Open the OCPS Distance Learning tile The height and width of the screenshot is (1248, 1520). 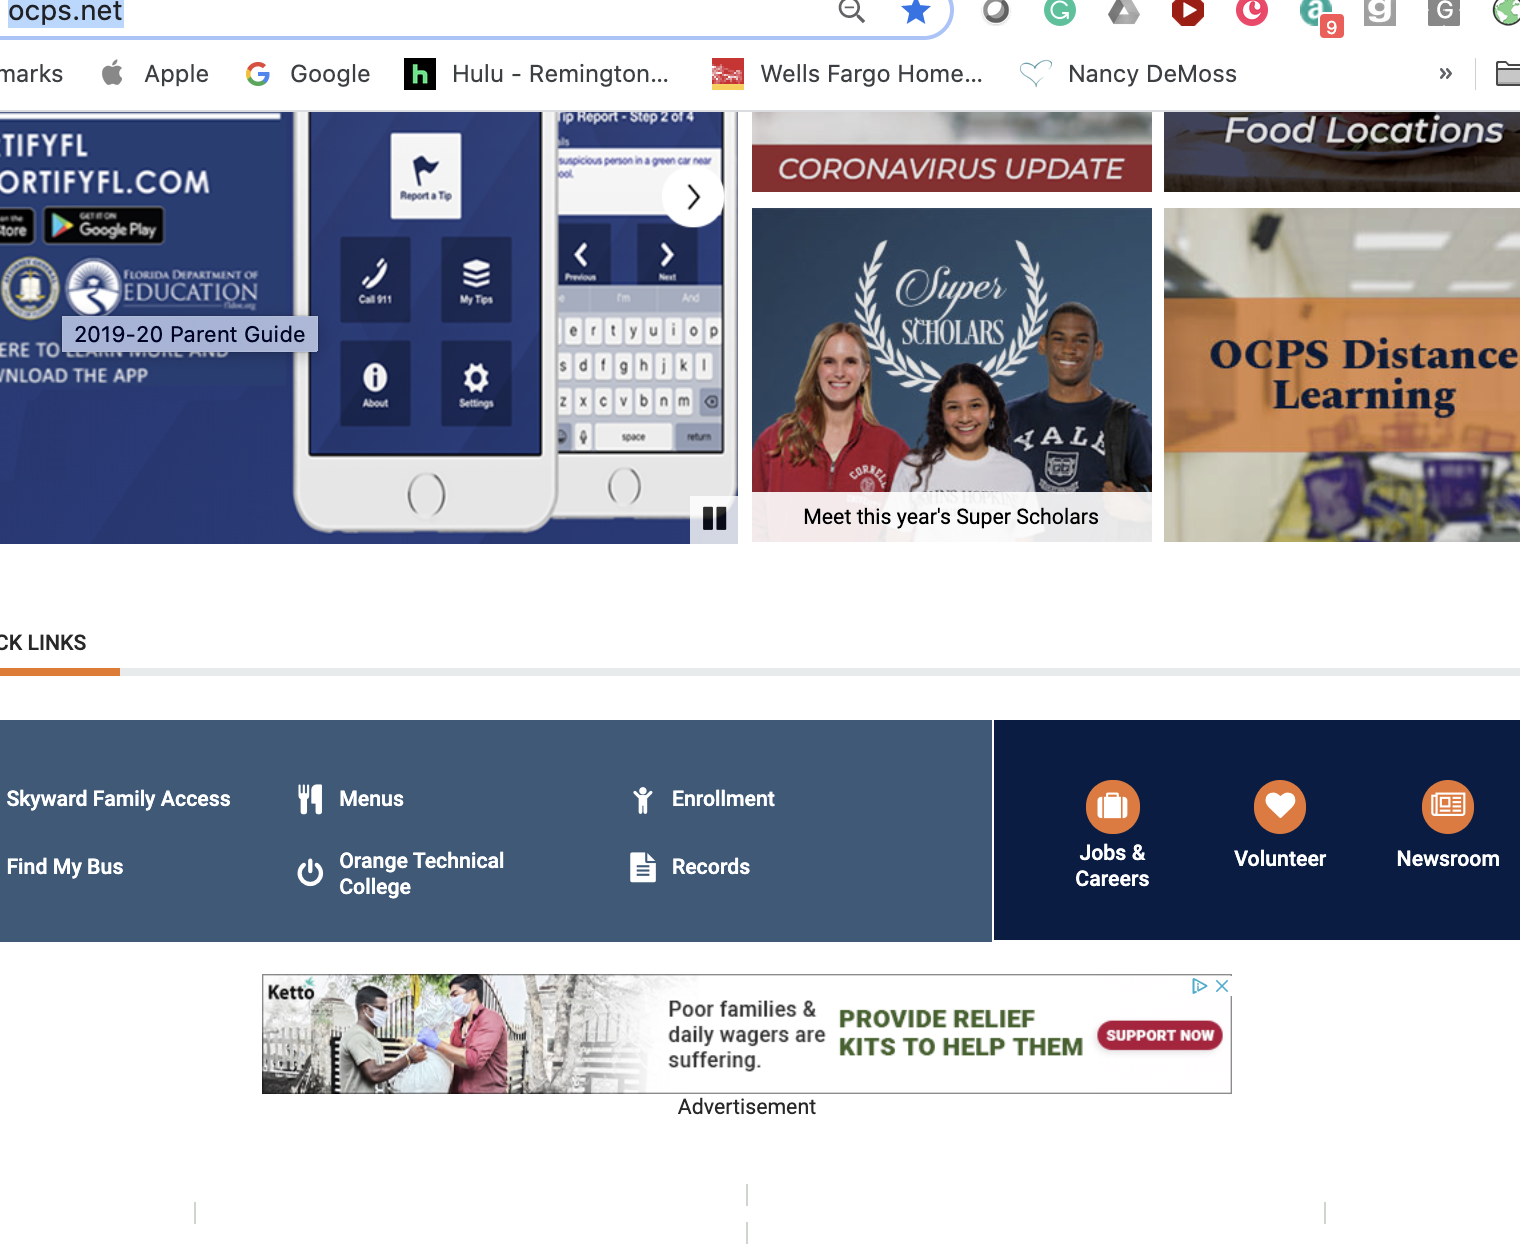[x=1342, y=375]
